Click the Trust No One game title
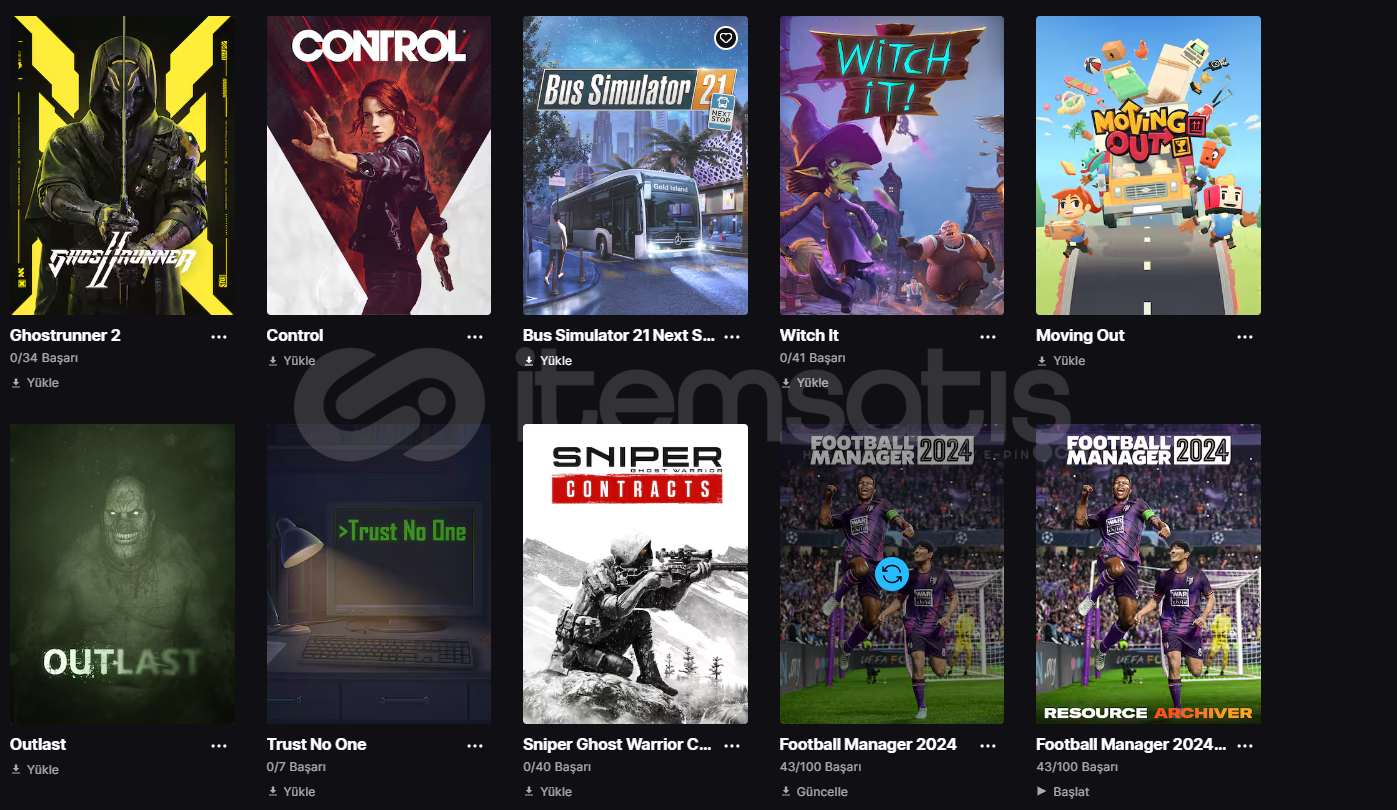This screenshot has height=810, width=1397. pos(316,744)
